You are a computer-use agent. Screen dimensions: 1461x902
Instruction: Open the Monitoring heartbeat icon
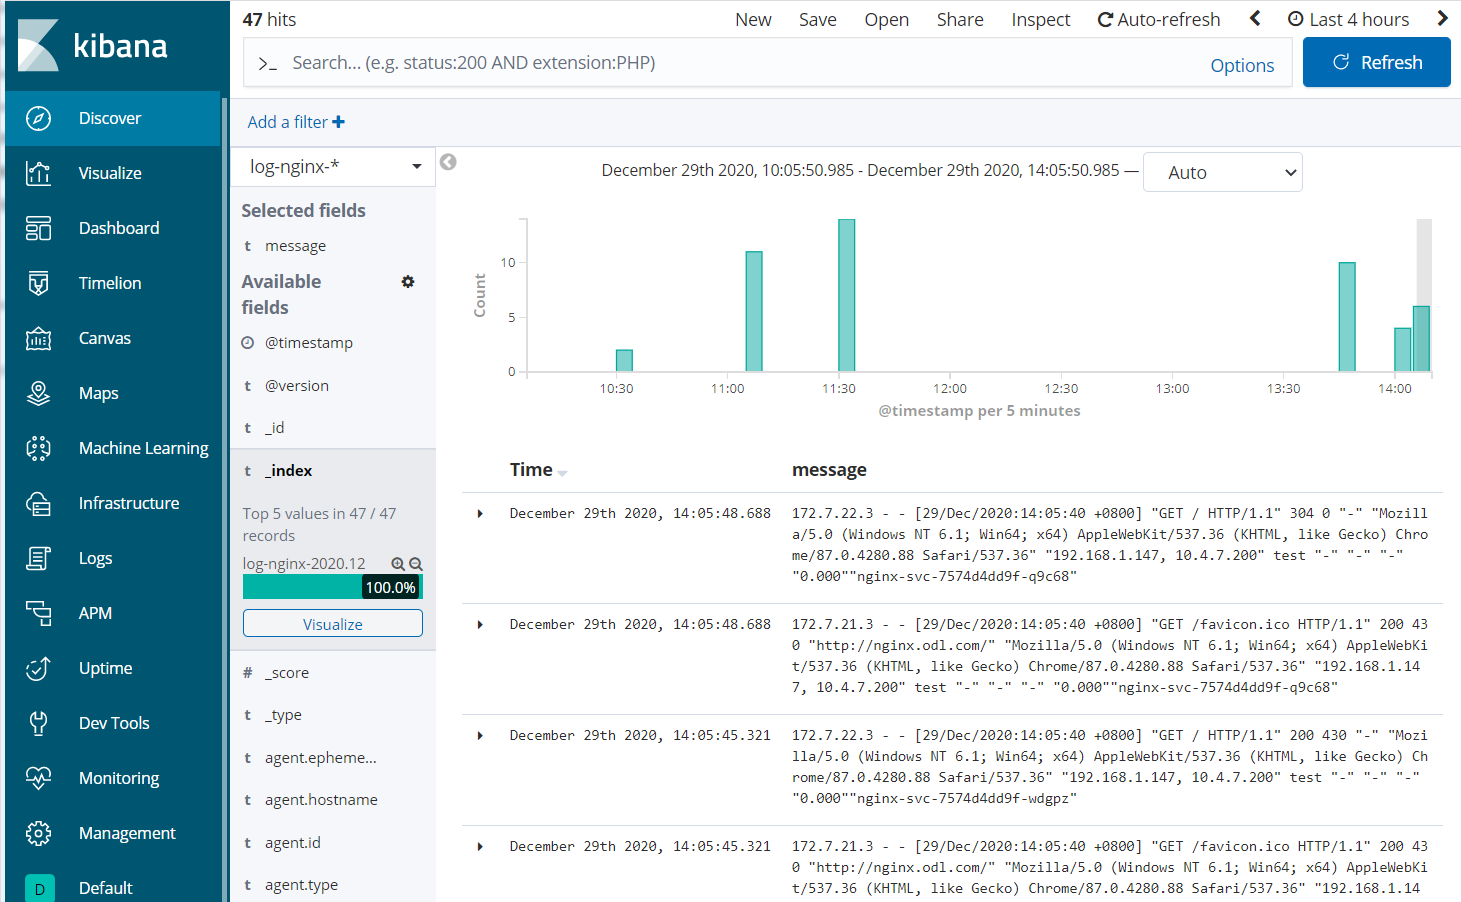click(38, 778)
